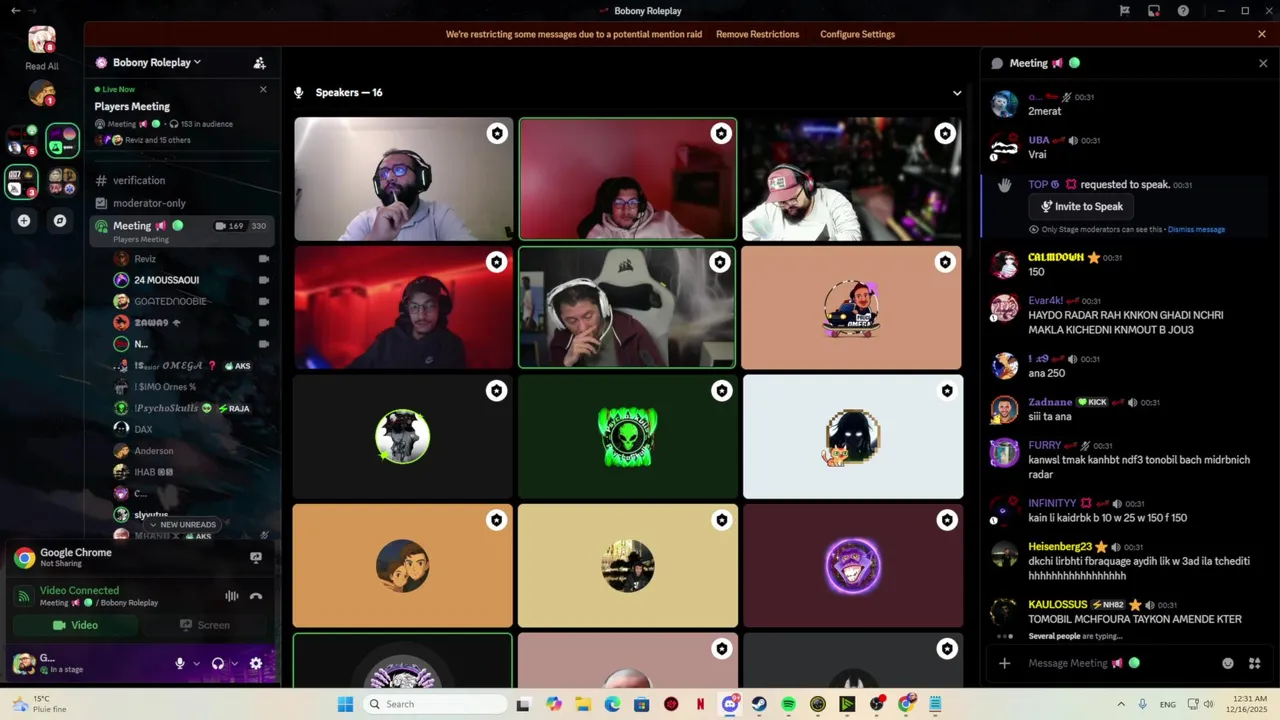Select the green alien avatar tile
This screenshot has width=1280, height=720.
pyautogui.click(x=627, y=437)
